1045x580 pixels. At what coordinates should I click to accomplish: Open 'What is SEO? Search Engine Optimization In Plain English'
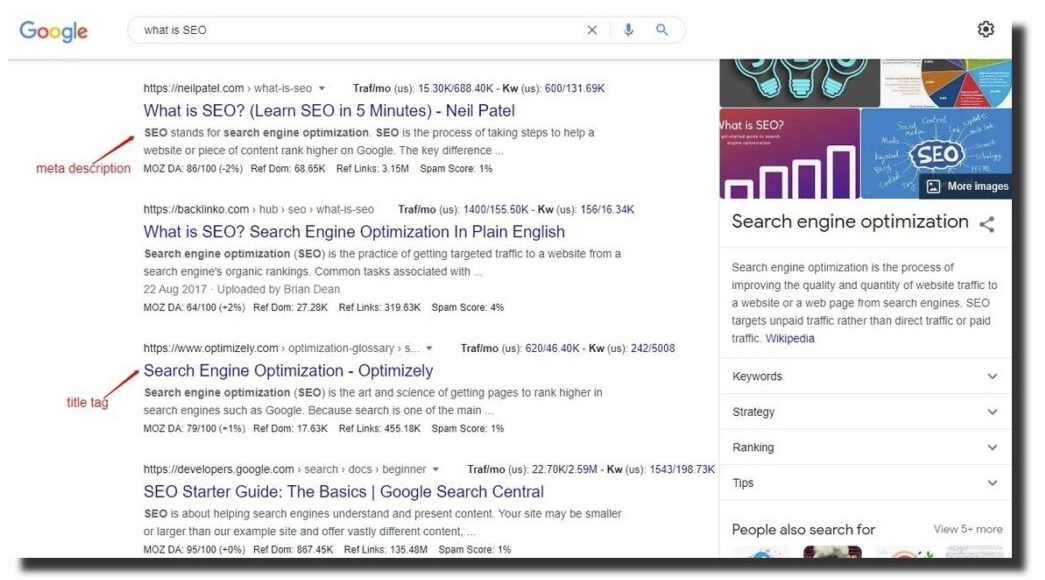(354, 232)
